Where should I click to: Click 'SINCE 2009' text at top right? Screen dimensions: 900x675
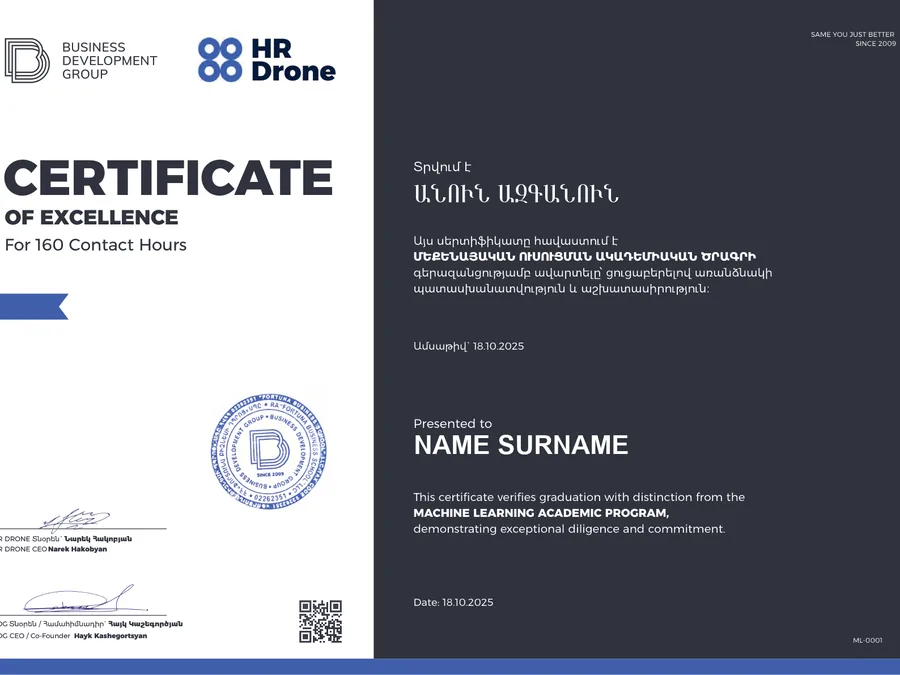coord(875,44)
